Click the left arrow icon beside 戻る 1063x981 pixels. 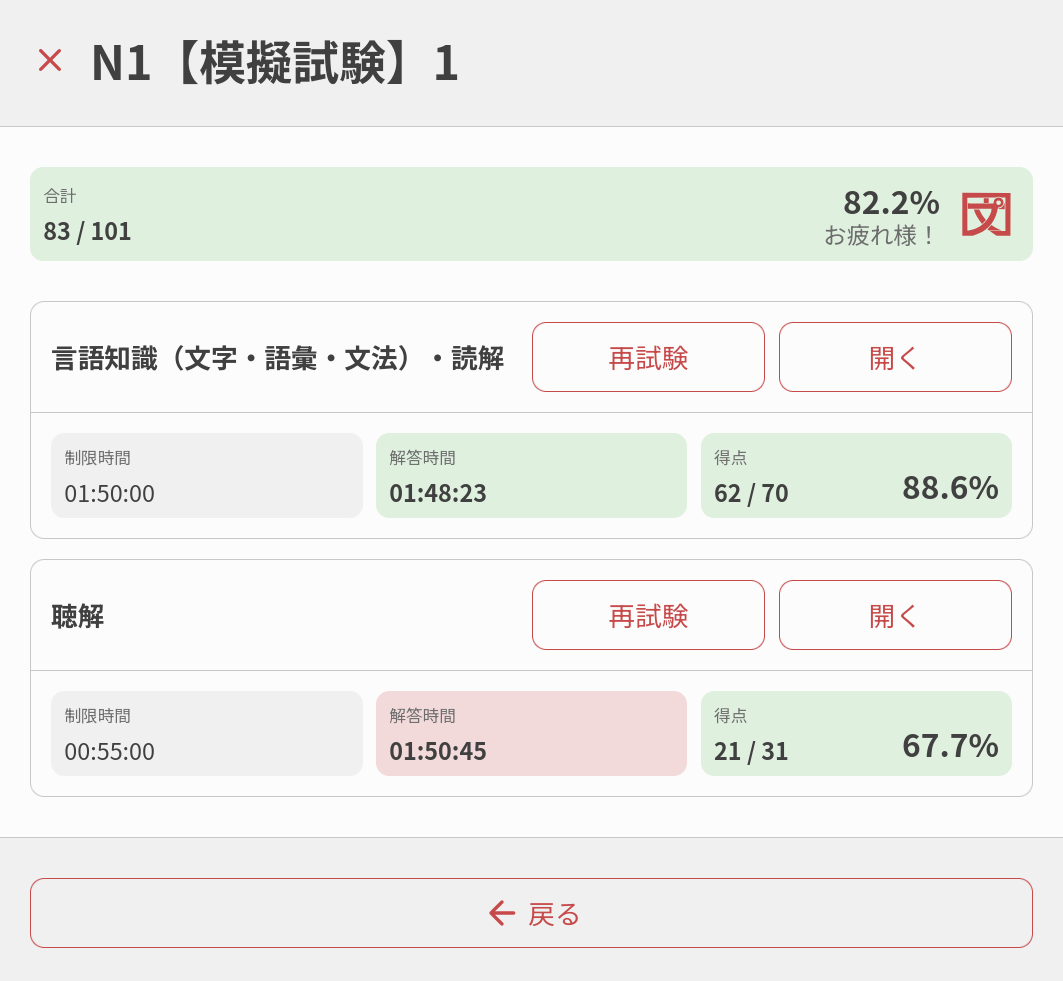coord(502,913)
